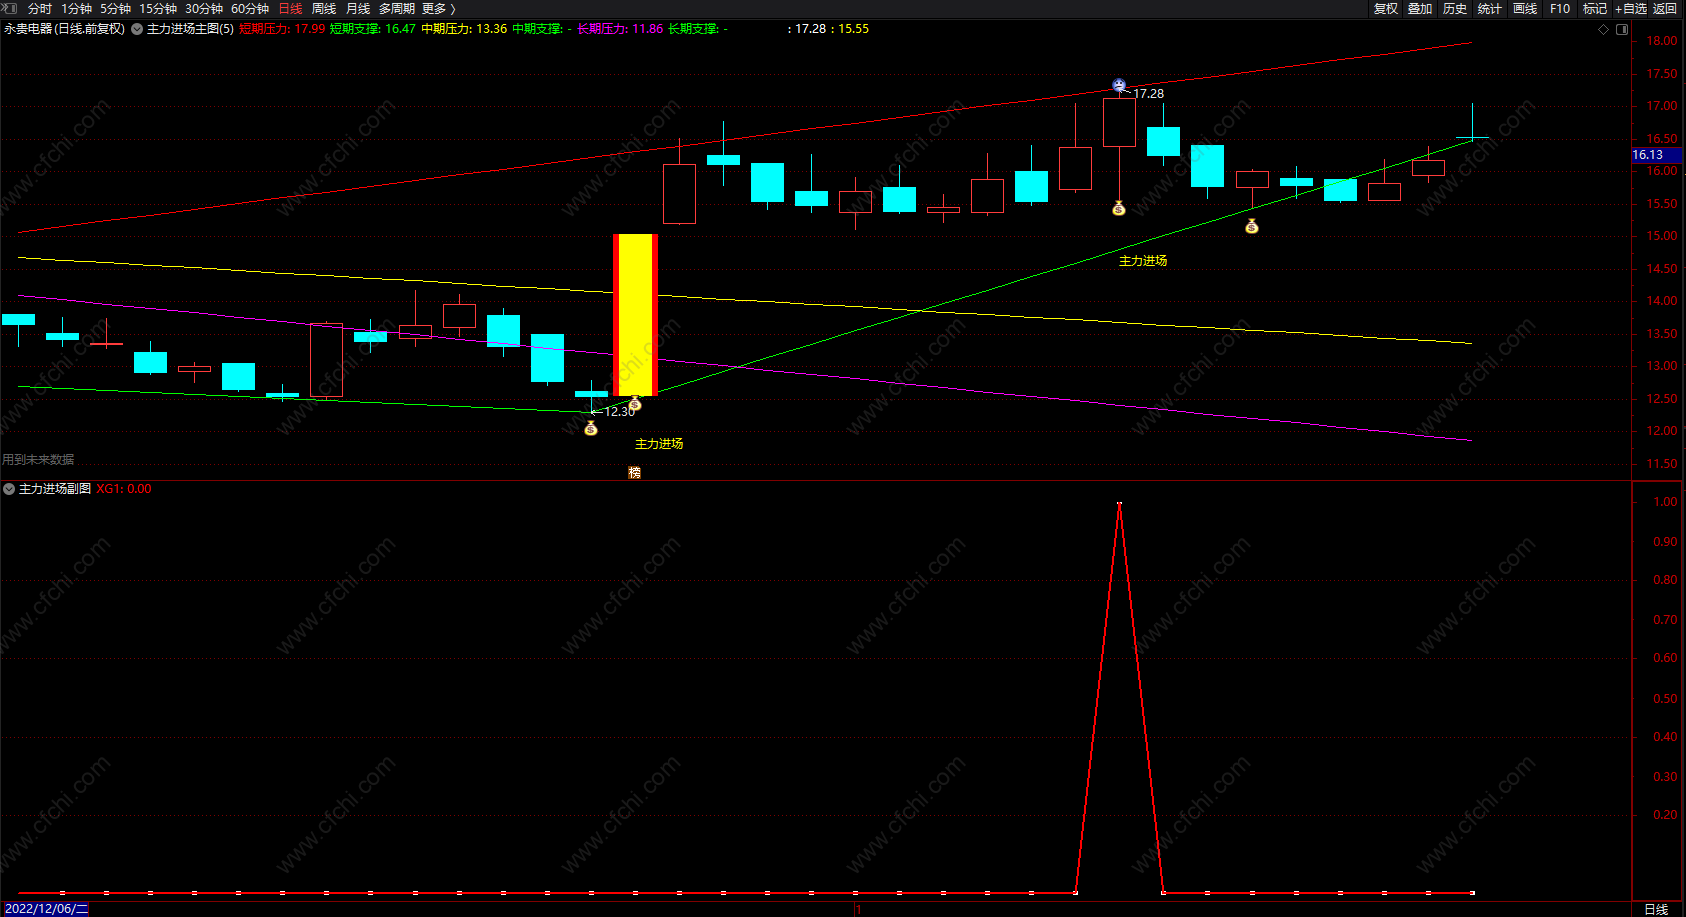Click money bag at yellow candle bottom
The image size is (1686, 917).
[x=634, y=404]
